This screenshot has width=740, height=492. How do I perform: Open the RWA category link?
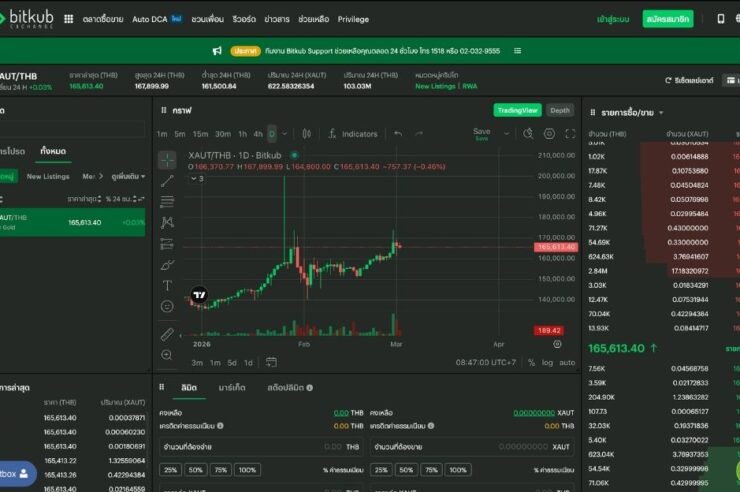[470, 86]
